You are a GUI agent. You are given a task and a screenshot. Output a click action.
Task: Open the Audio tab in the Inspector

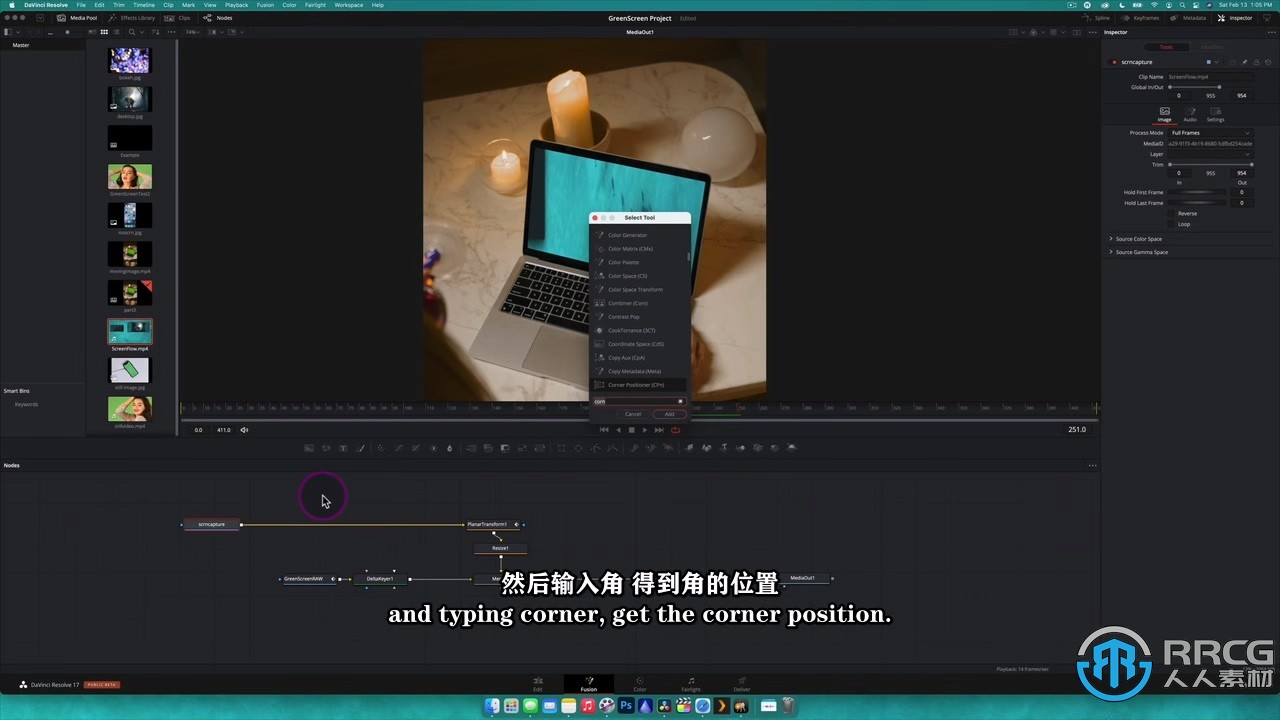(1190, 114)
